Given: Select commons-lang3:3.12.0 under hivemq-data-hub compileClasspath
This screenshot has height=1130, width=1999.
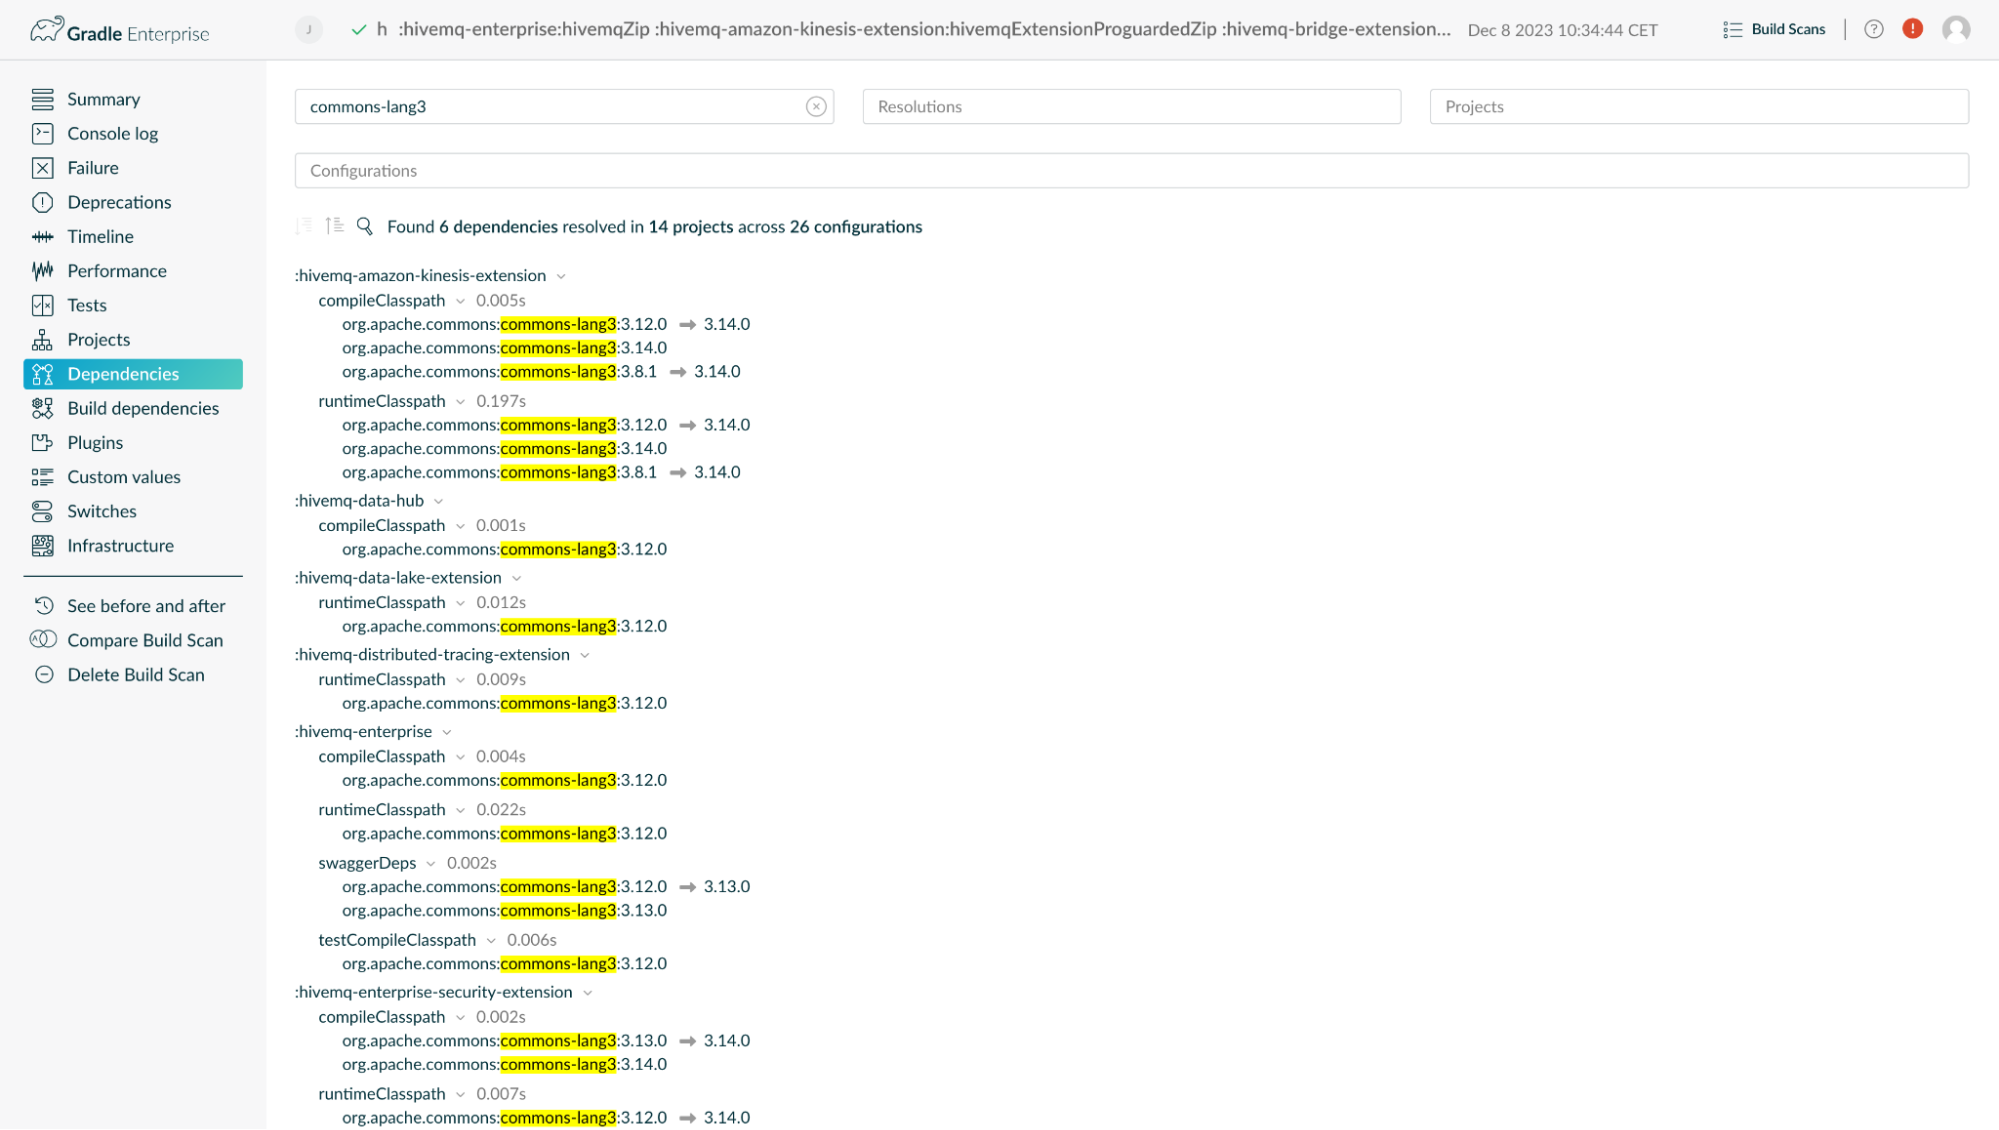Looking at the screenshot, I should click(x=504, y=549).
